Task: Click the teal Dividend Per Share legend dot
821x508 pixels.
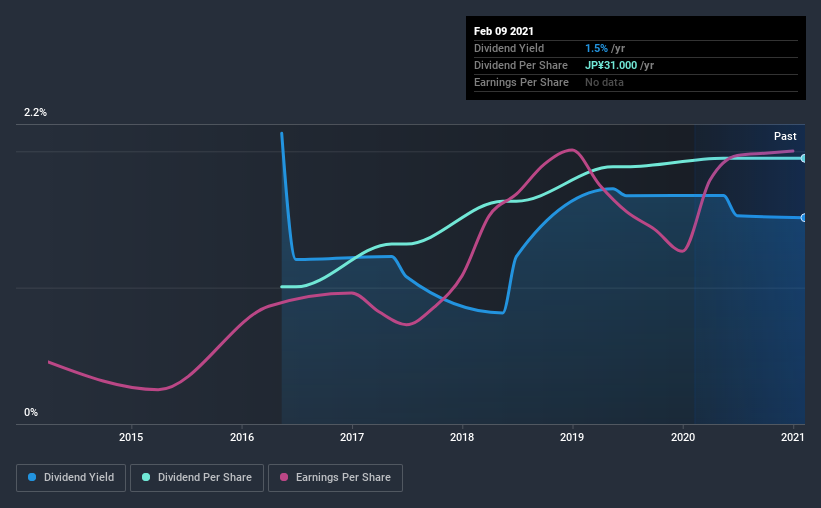Action: click(x=146, y=477)
